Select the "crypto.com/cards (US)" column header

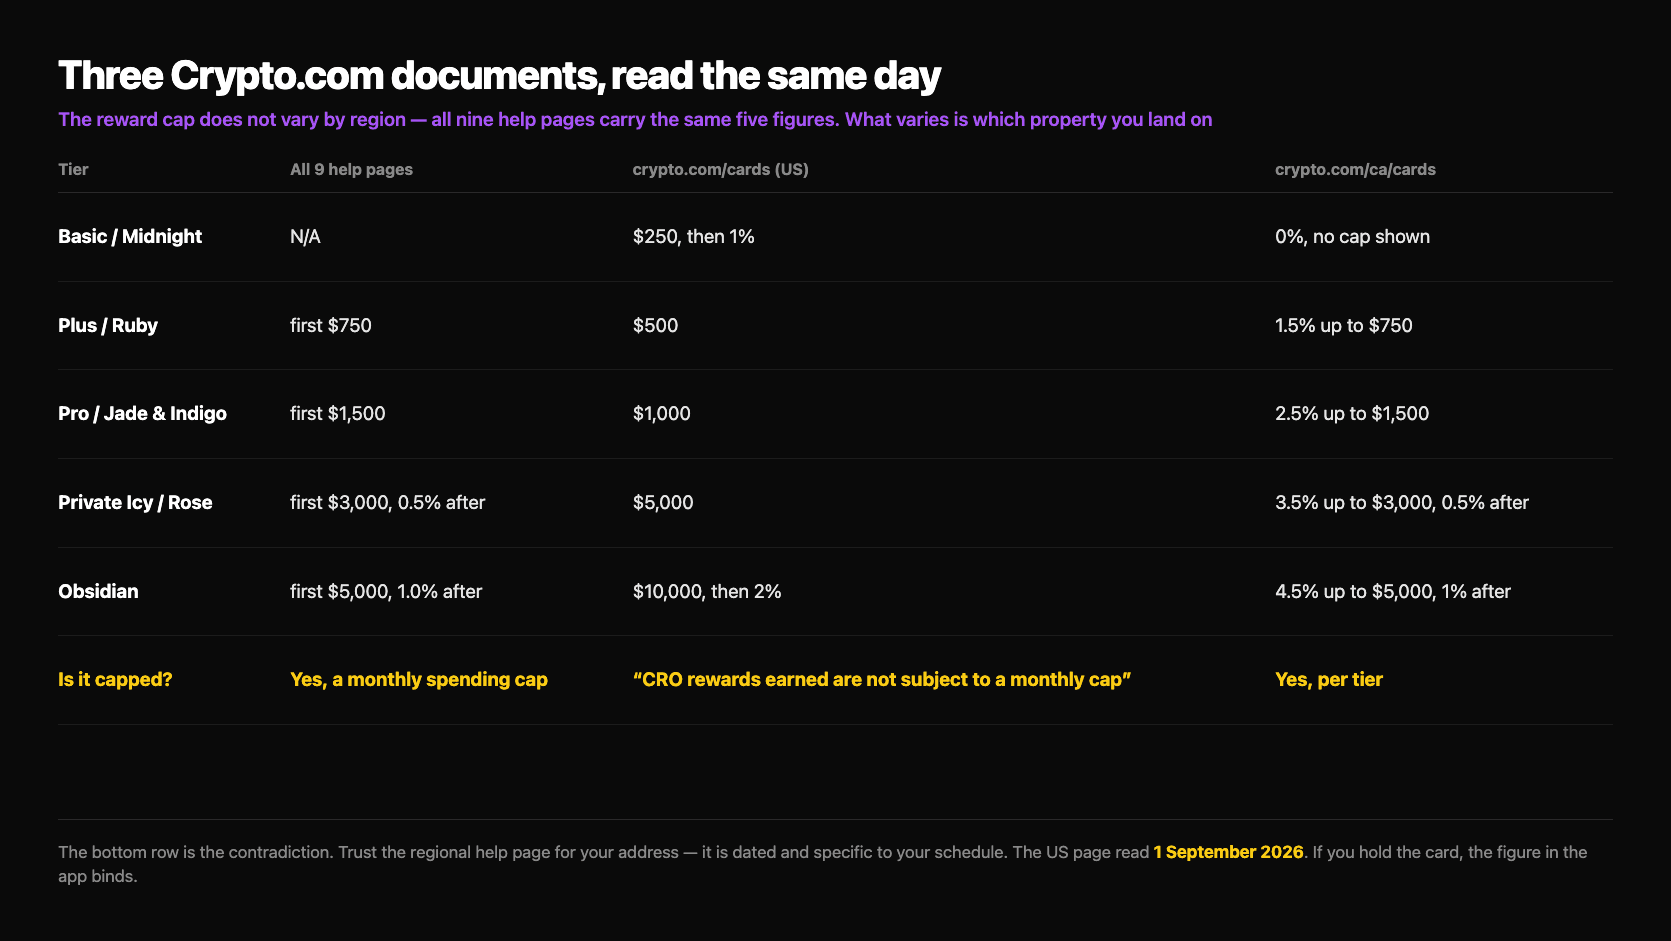tap(720, 170)
